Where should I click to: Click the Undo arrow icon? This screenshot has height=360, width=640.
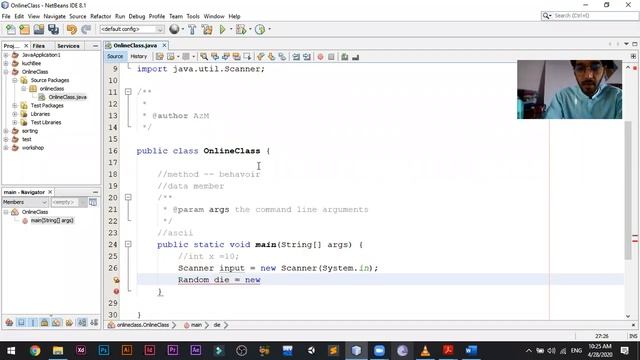pos(72,29)
